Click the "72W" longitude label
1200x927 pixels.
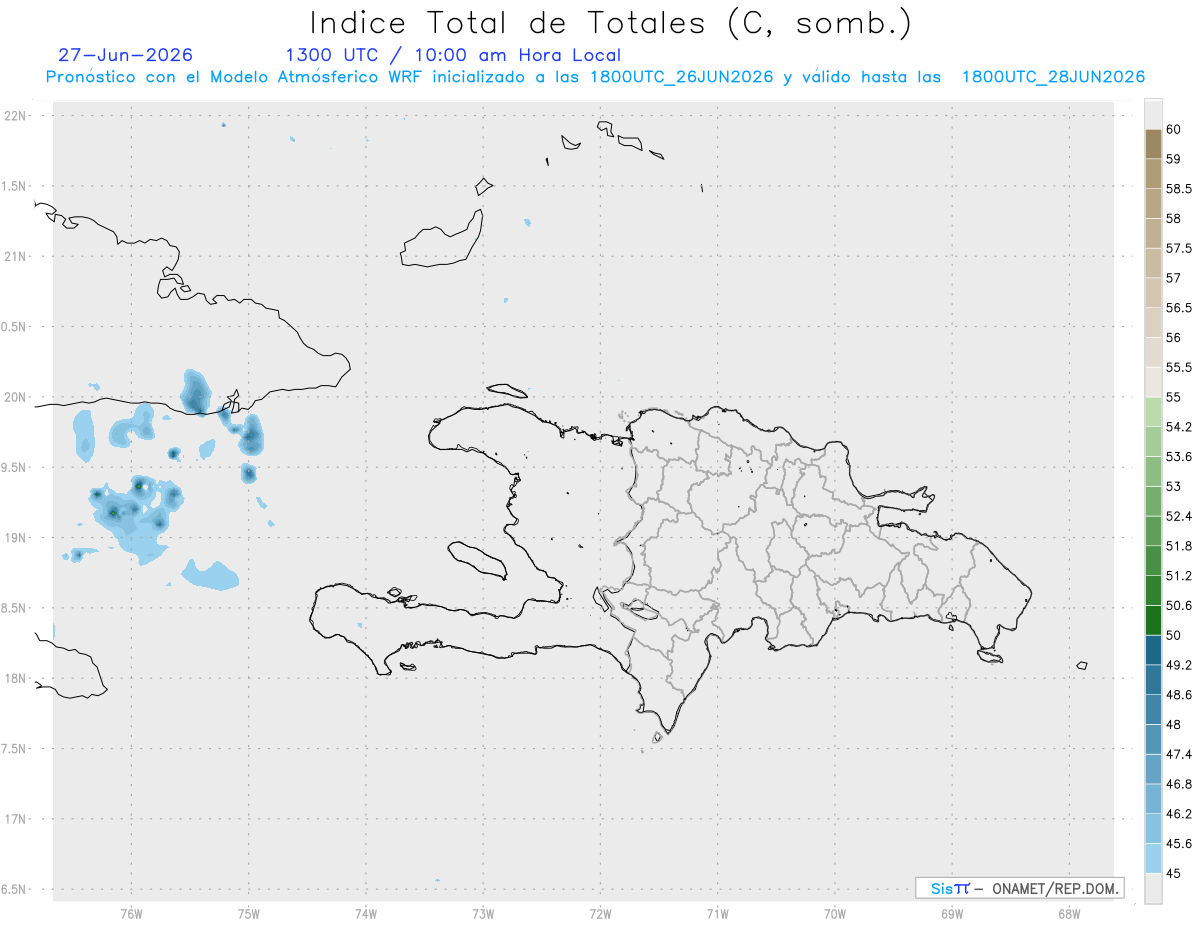(600, 914)
